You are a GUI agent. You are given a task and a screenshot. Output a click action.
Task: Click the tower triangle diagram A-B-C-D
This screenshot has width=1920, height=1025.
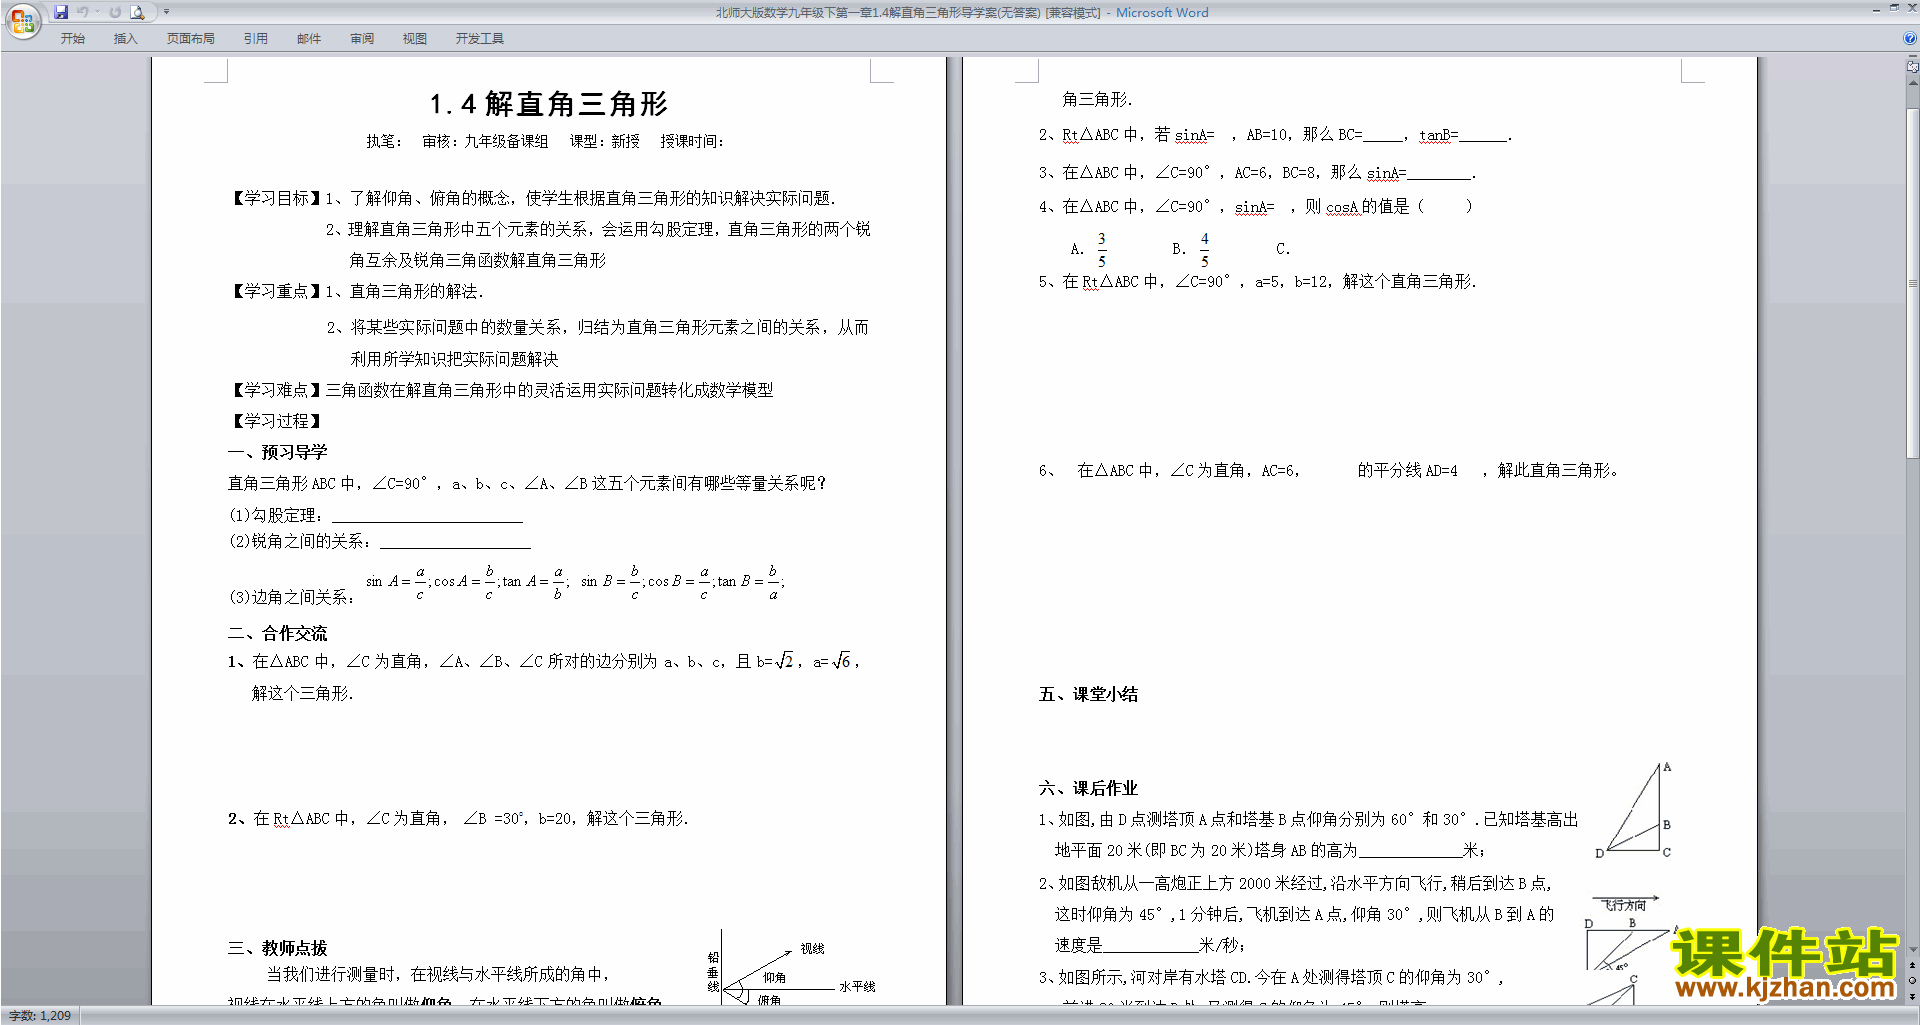pos(1634,810)
